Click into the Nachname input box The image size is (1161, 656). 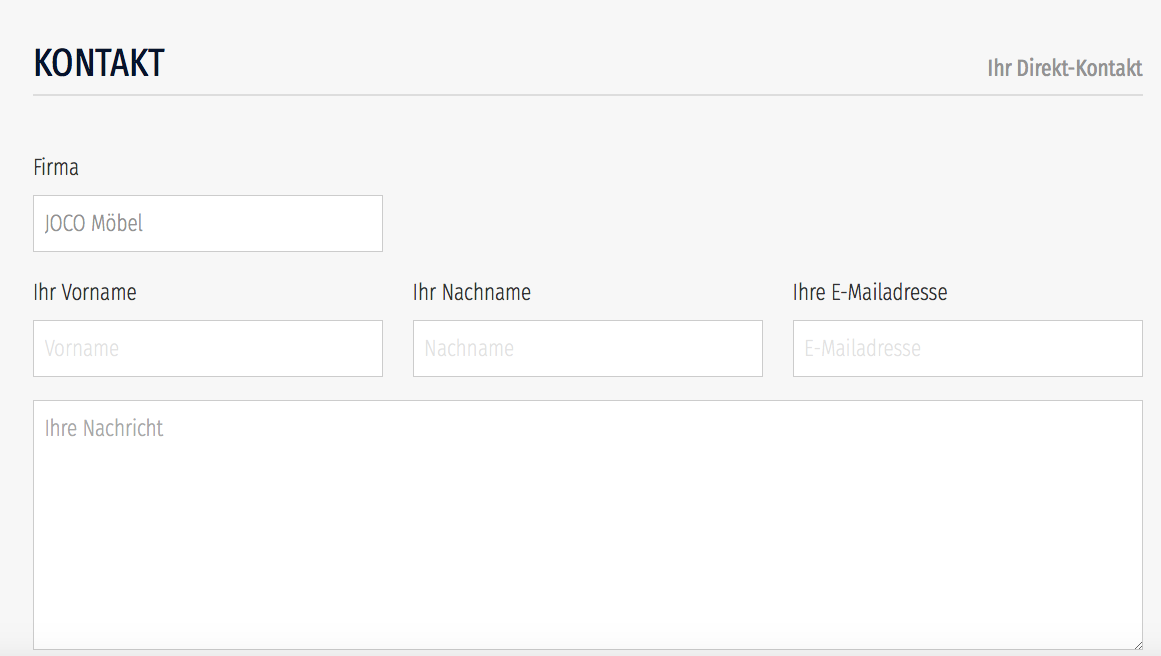tap(587, 348)
